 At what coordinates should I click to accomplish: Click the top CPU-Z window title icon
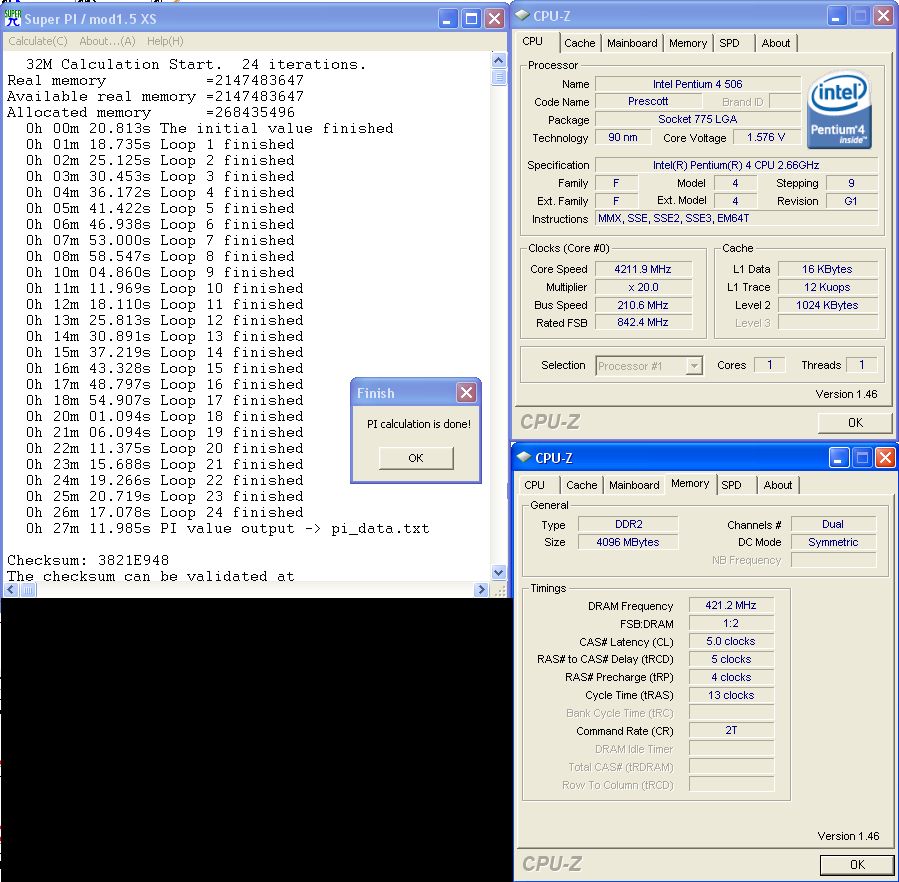522,15
